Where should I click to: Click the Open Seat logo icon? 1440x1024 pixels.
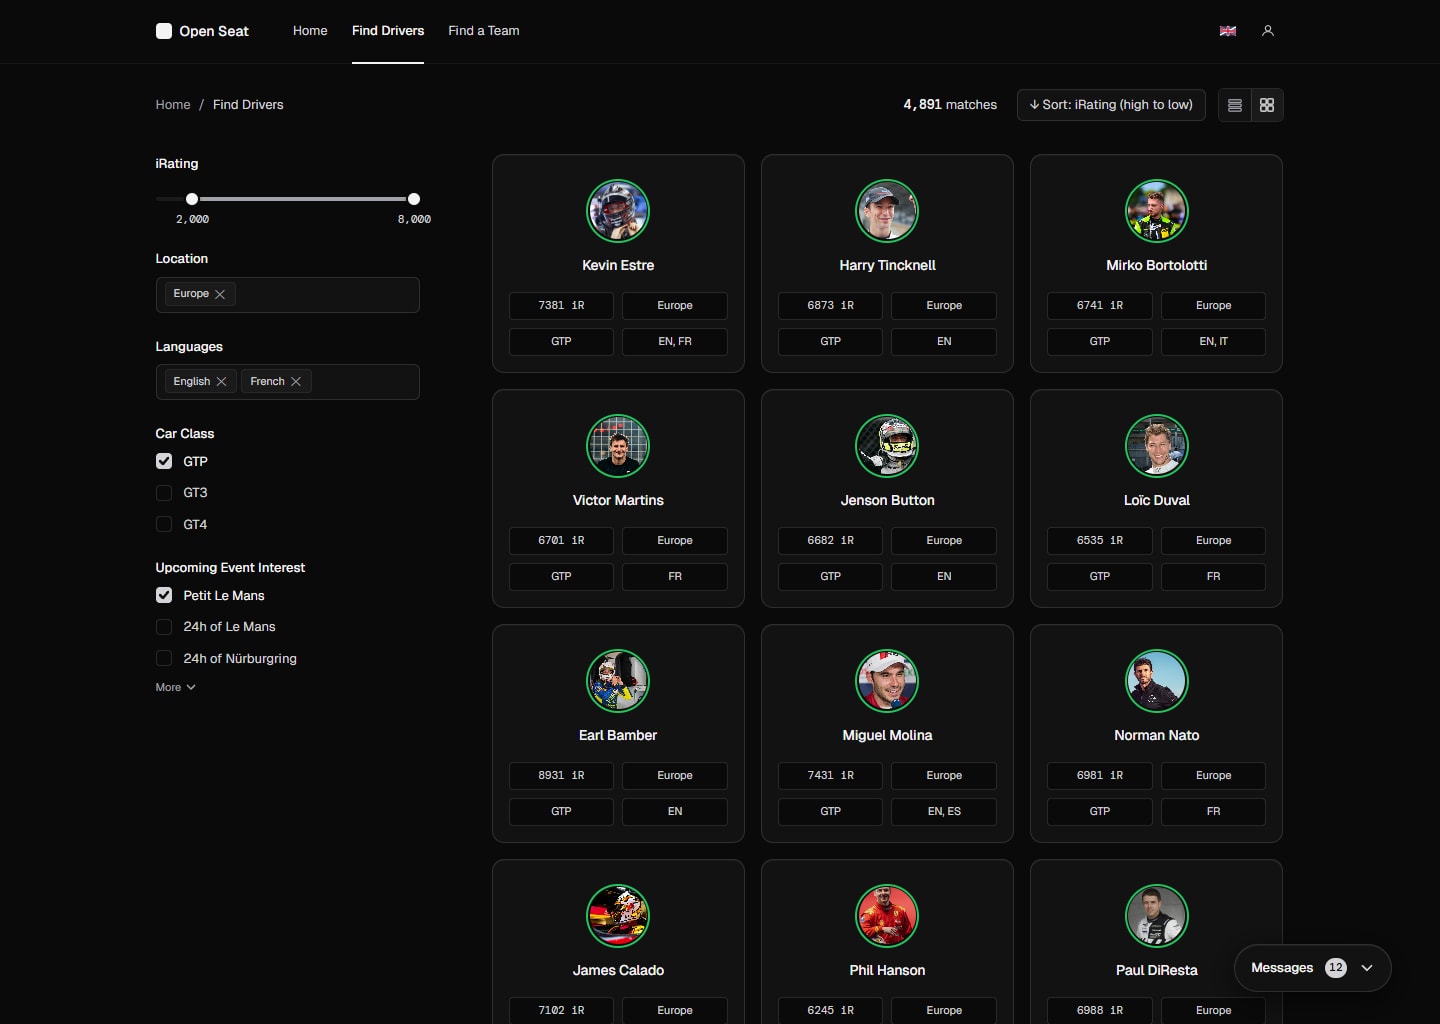(x=164, y=31)
